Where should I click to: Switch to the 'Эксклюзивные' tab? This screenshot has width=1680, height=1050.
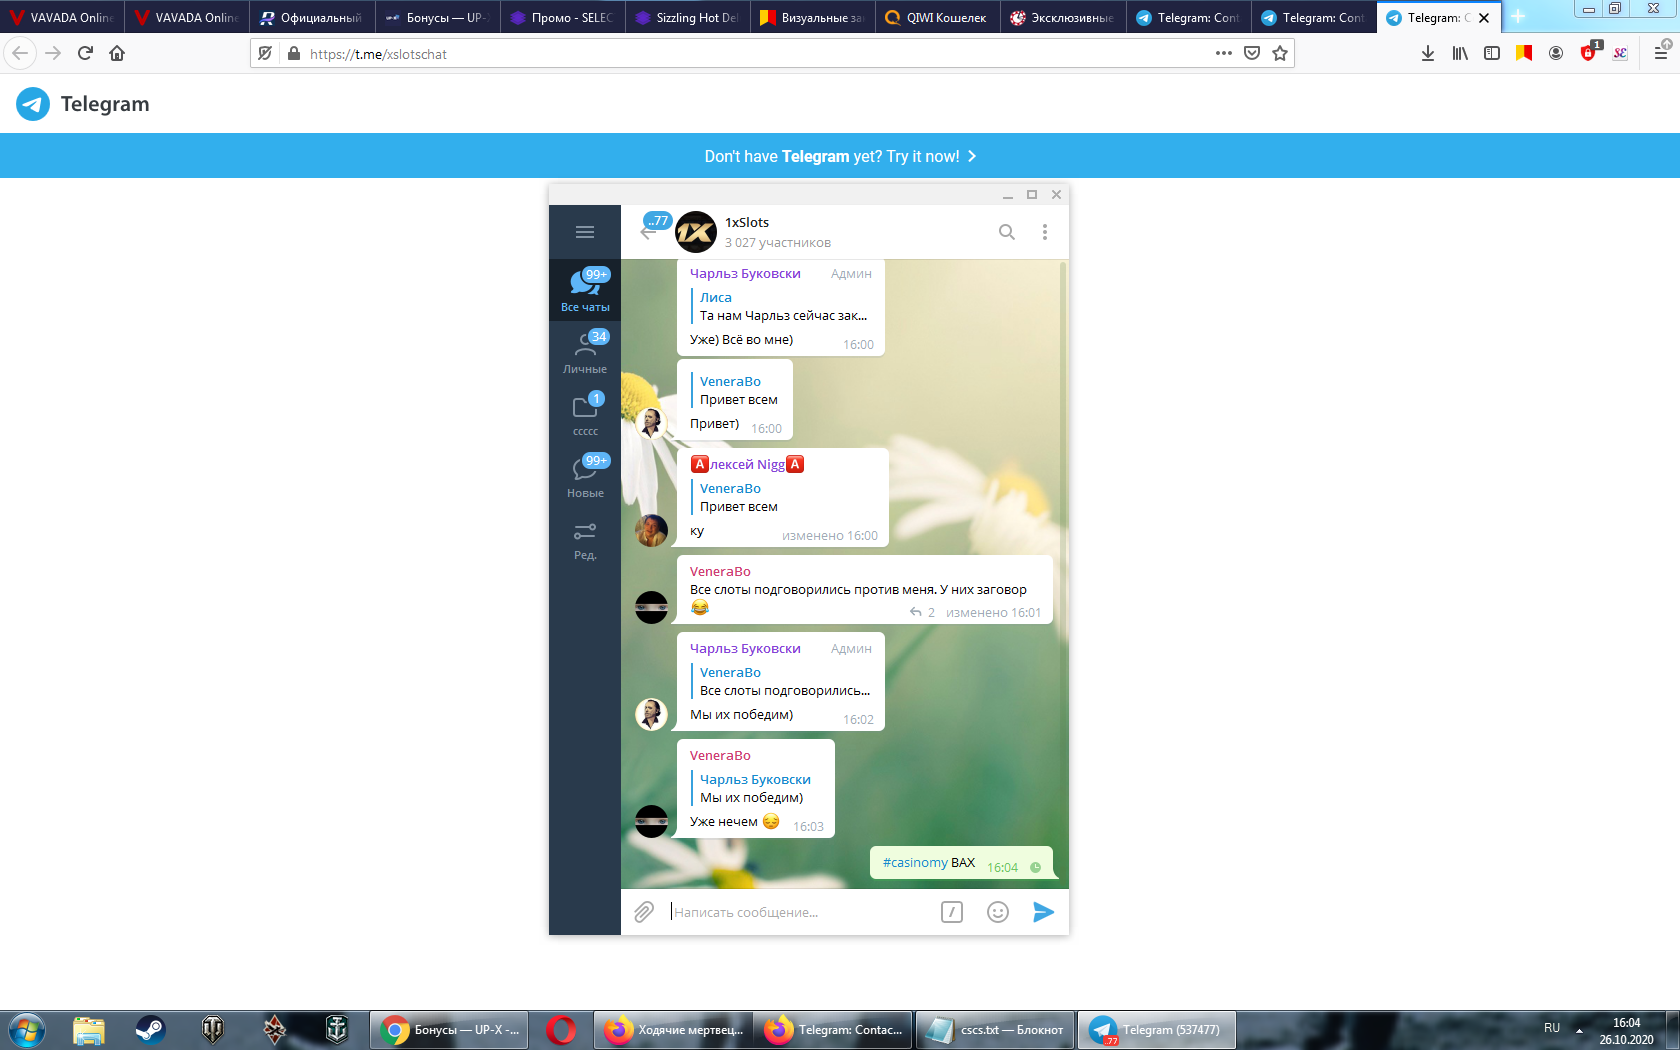coord(1063,17)
